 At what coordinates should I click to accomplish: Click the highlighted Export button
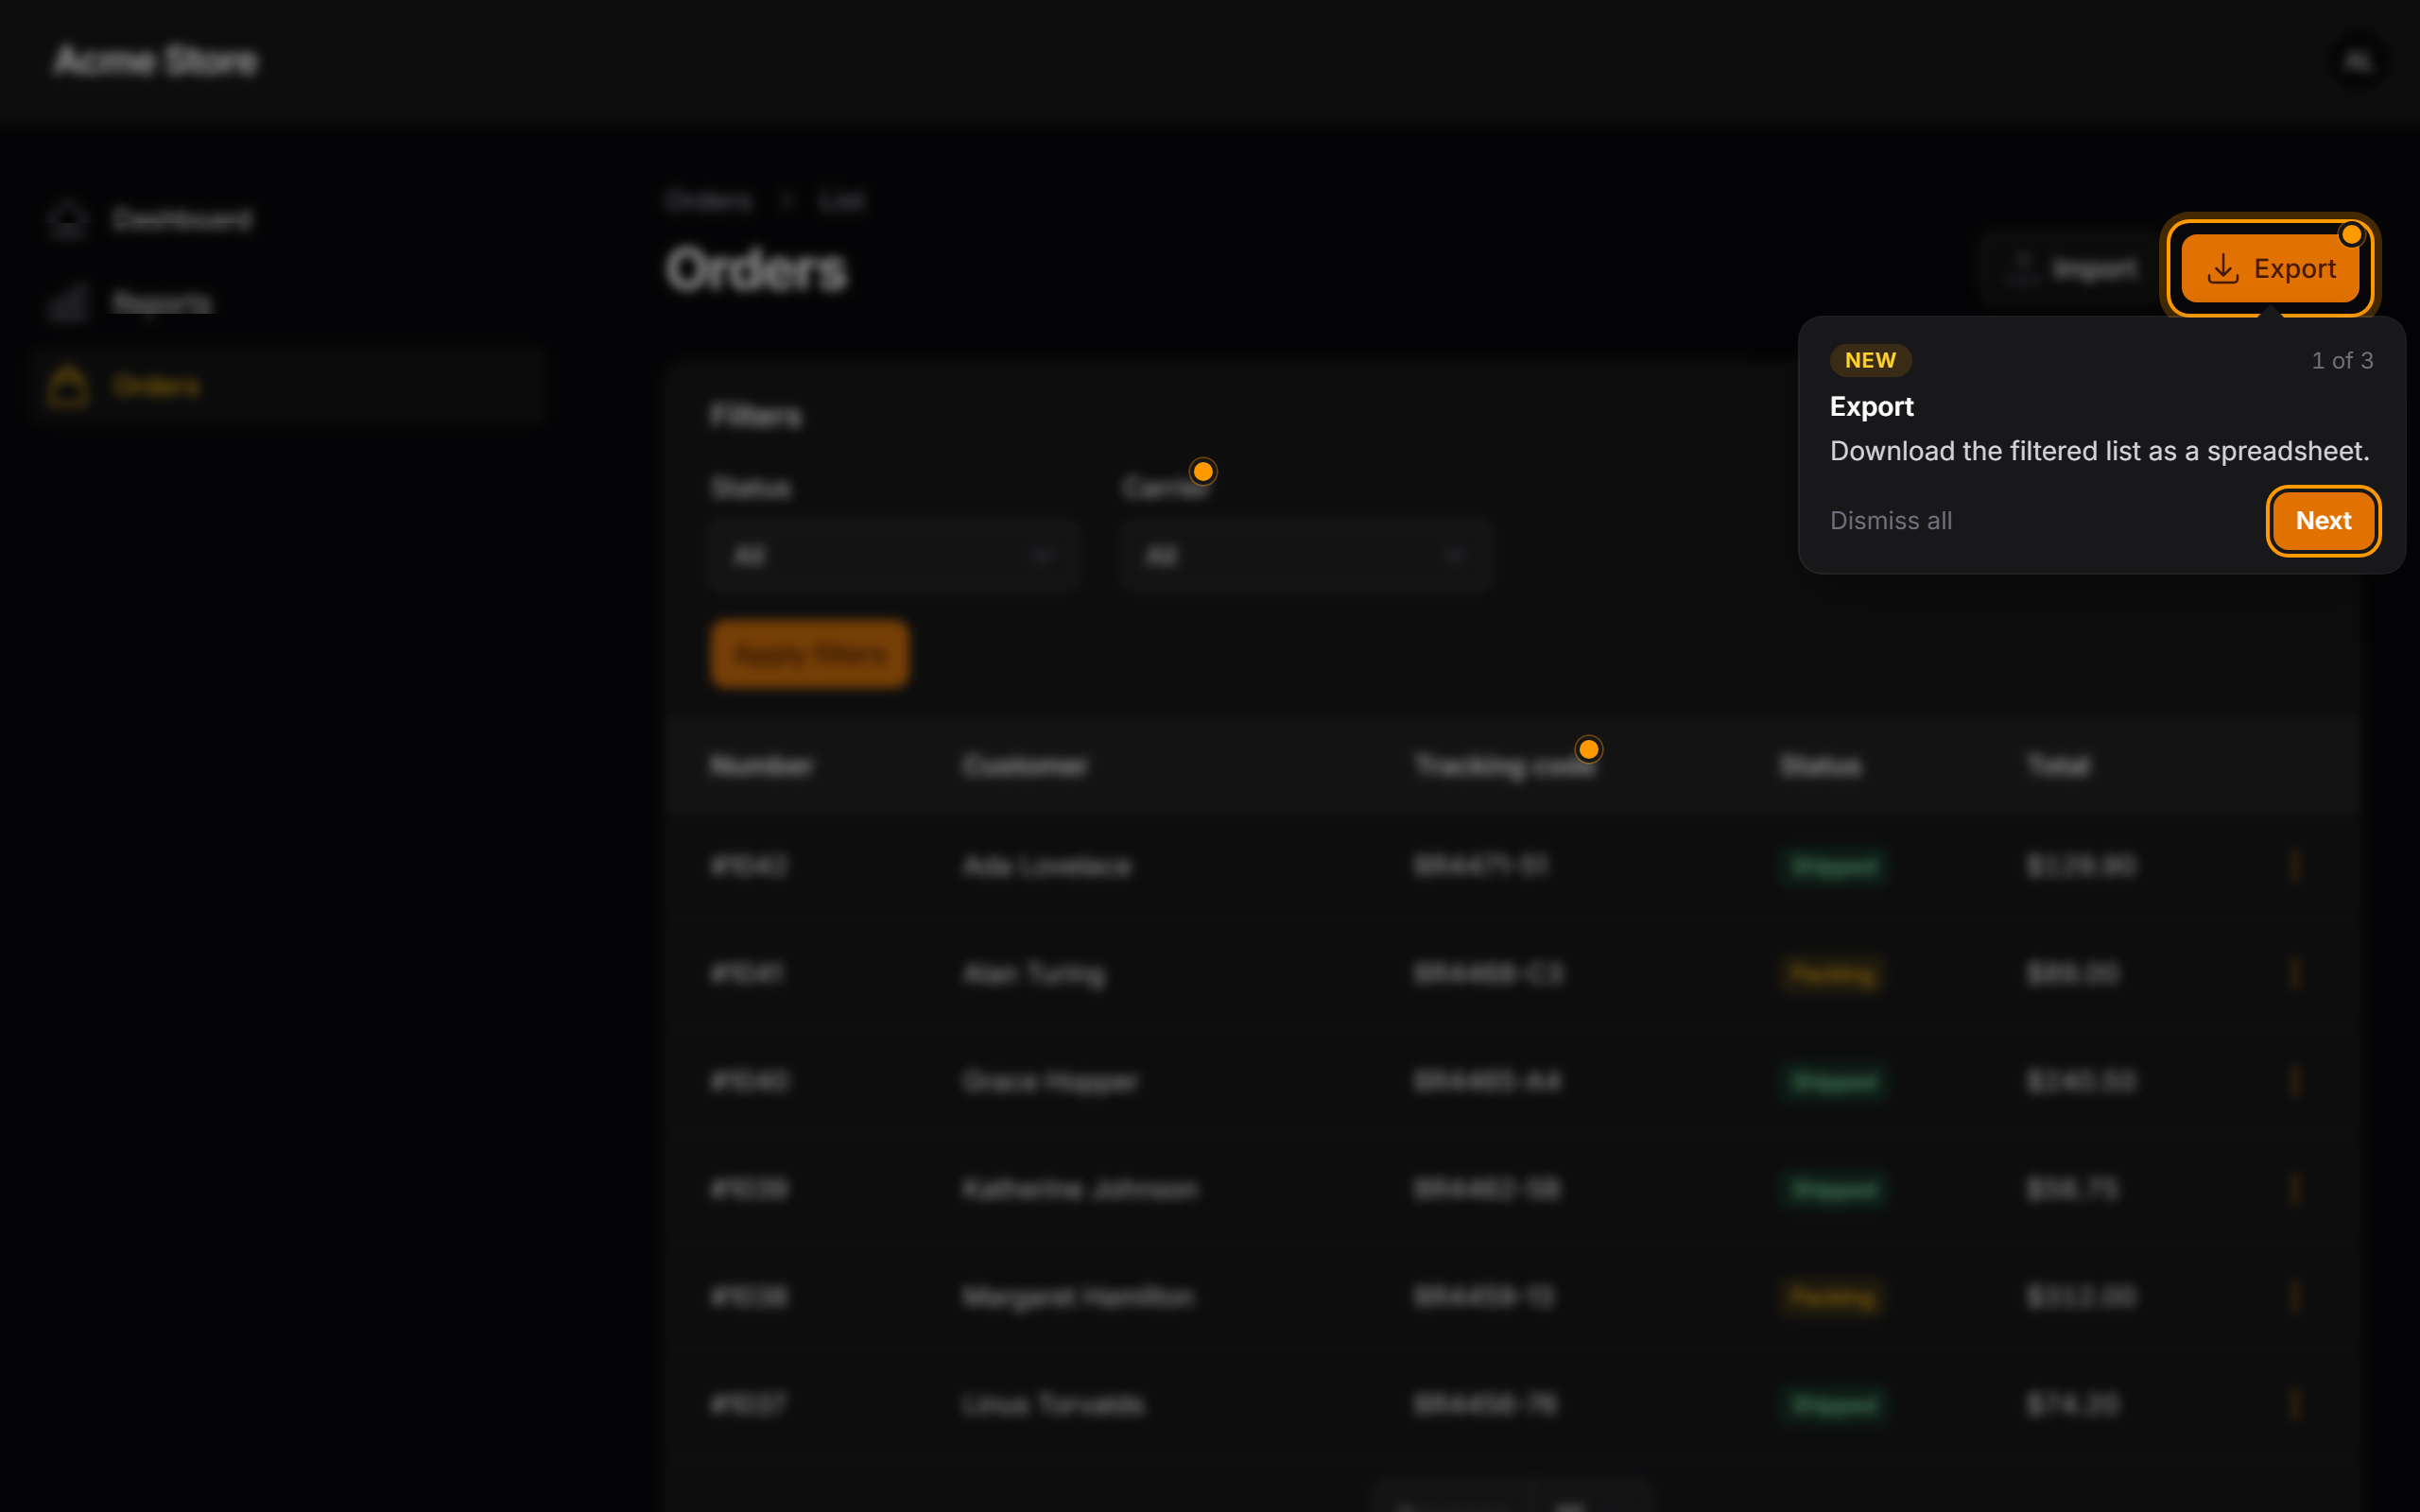click(x=2269, y=268)
